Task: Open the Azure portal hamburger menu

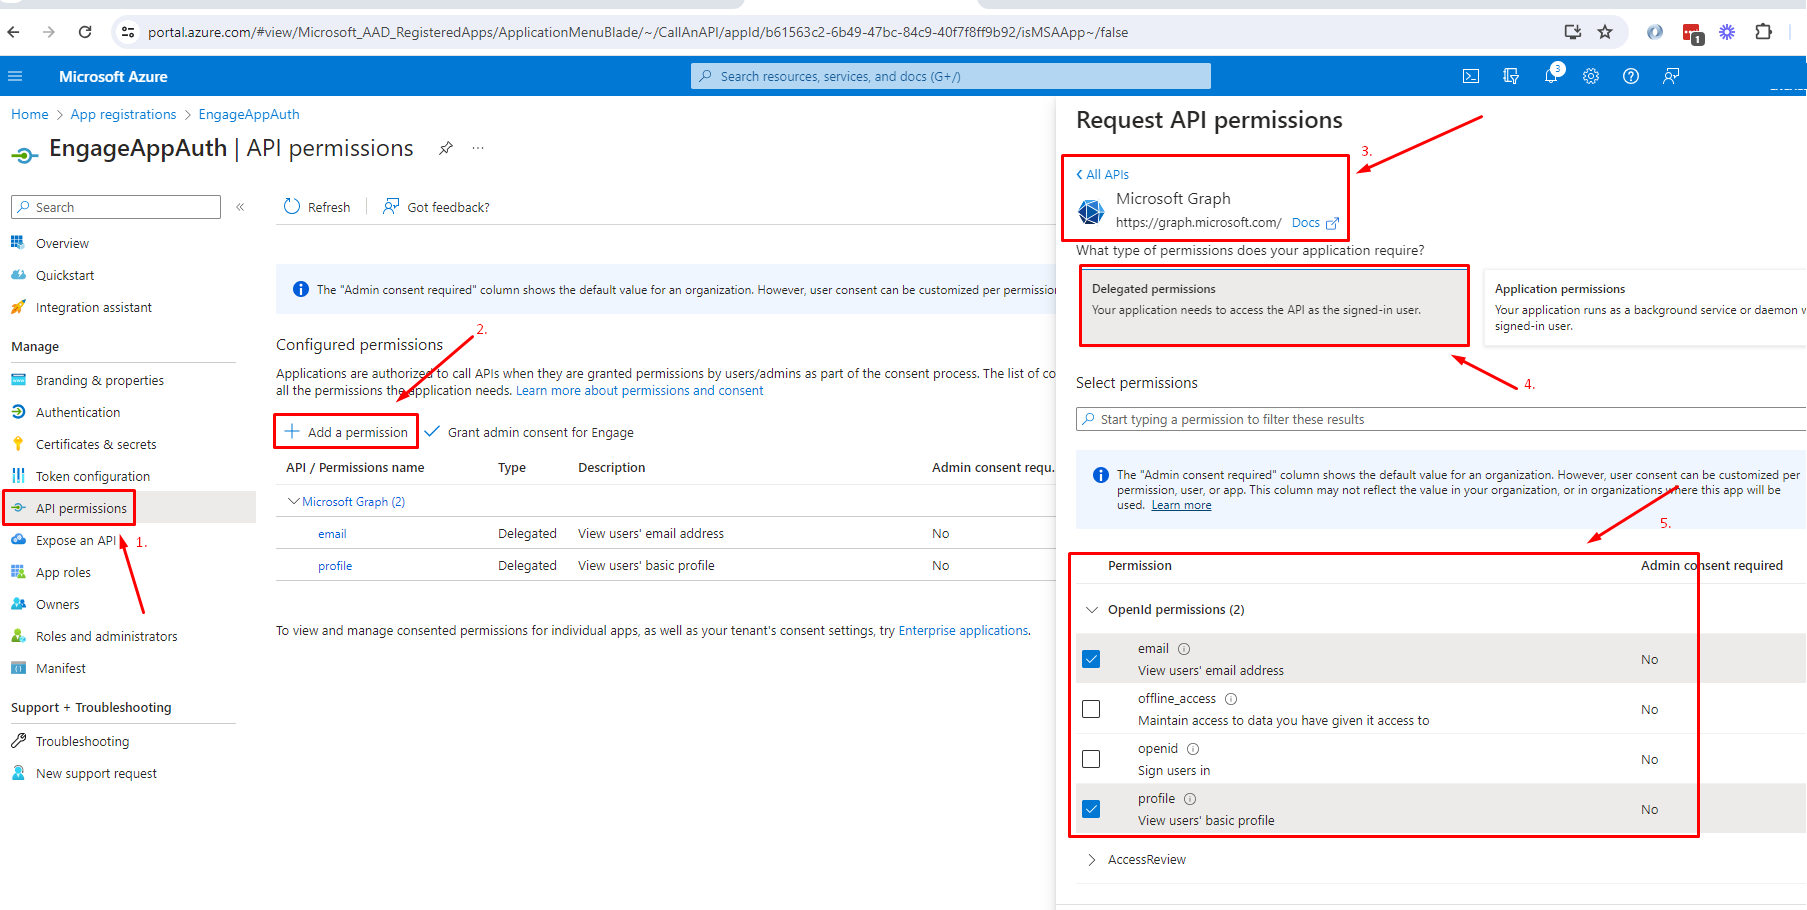Action: (x=15, y=76)
